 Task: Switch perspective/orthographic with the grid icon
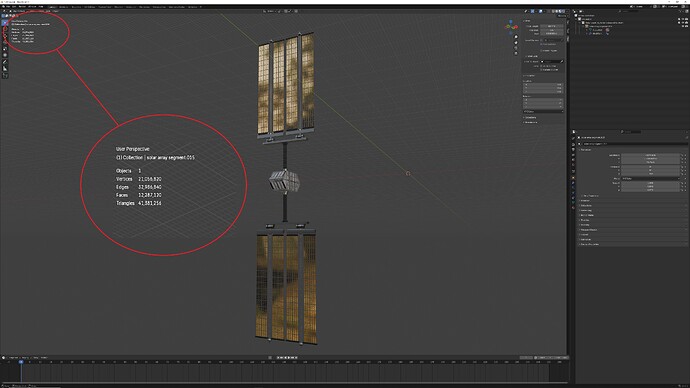(516, 53)
